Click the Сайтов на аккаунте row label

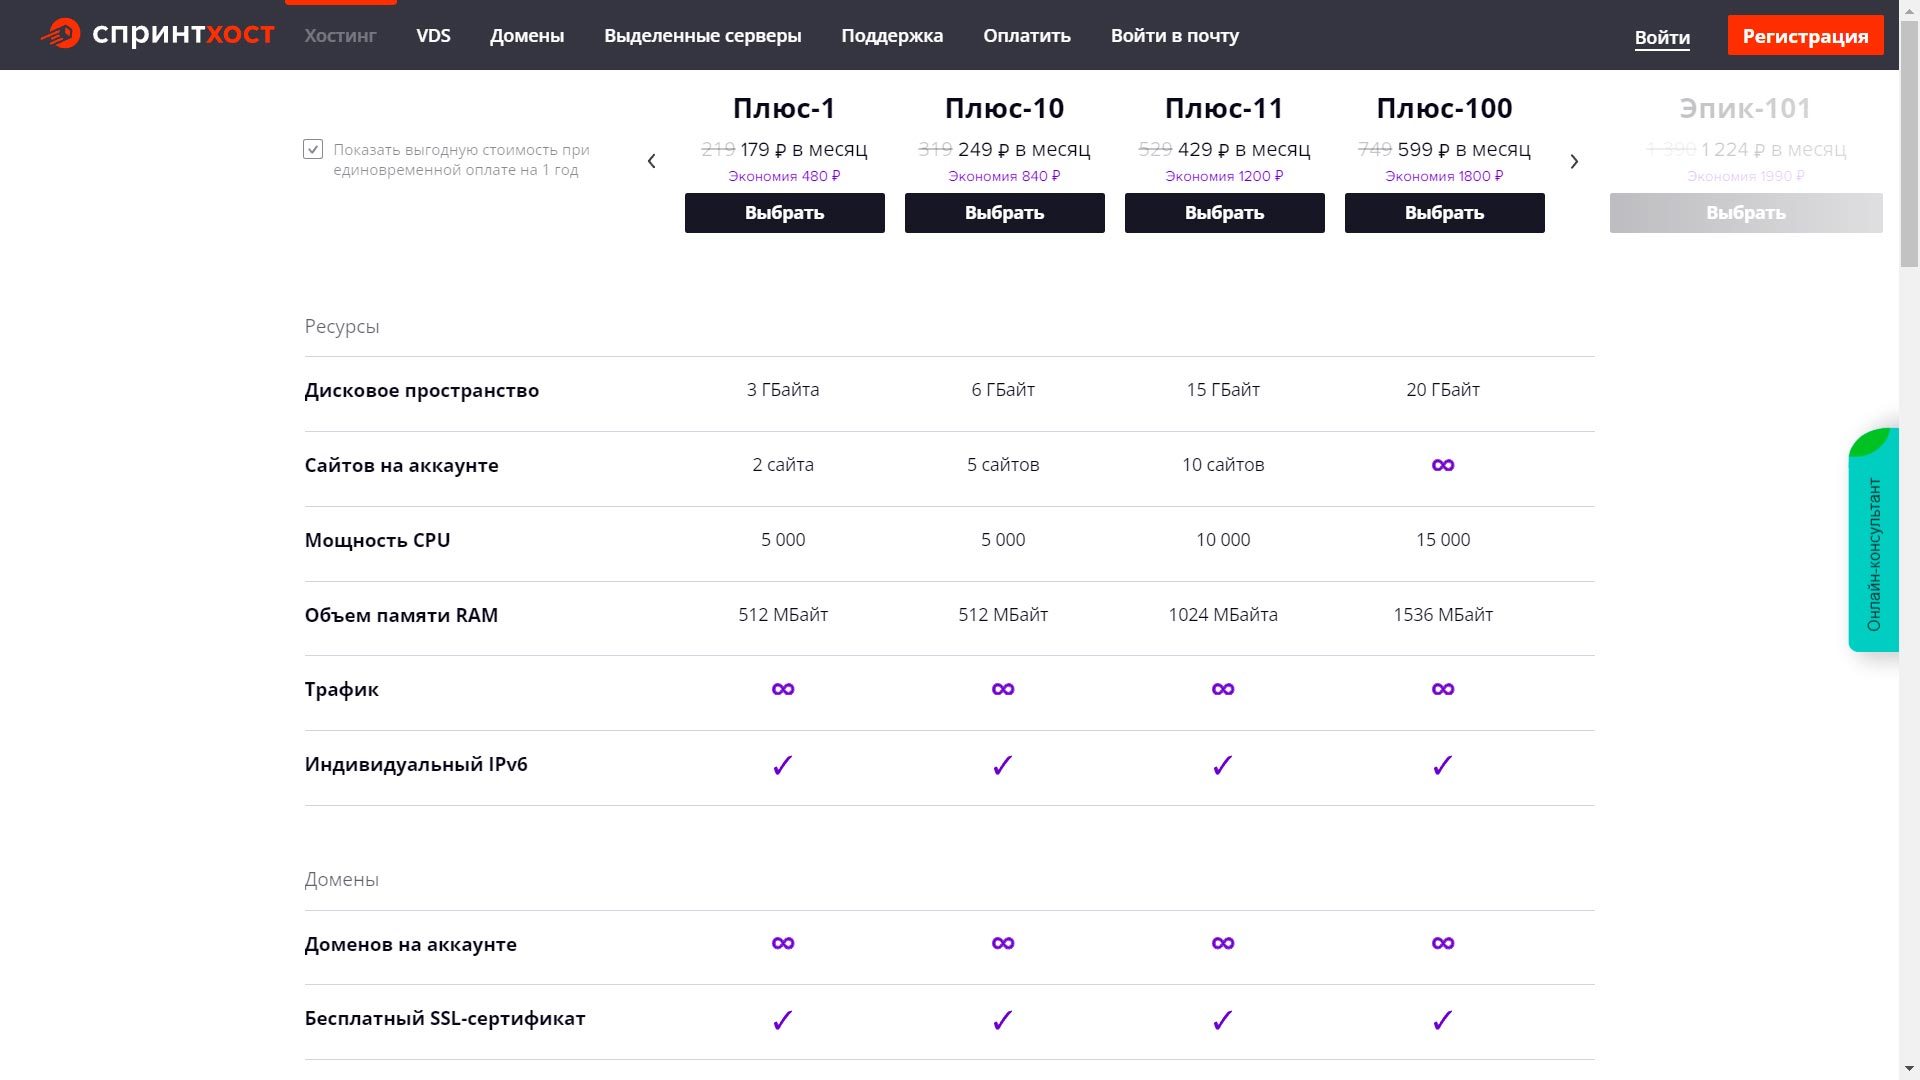[401, 466]
